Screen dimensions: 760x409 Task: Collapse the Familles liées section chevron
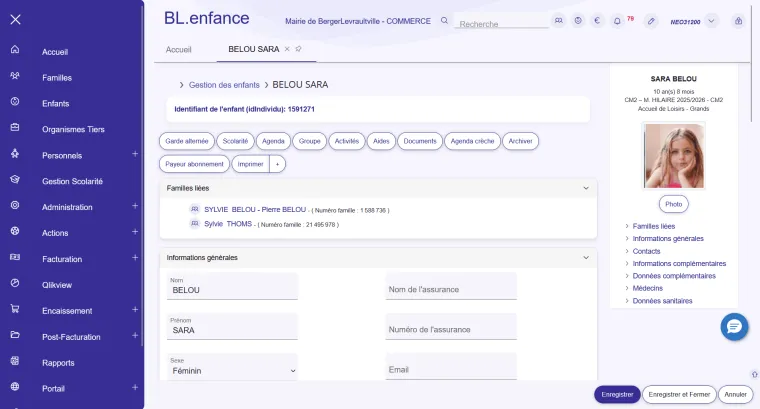click(x=586, y=188)
